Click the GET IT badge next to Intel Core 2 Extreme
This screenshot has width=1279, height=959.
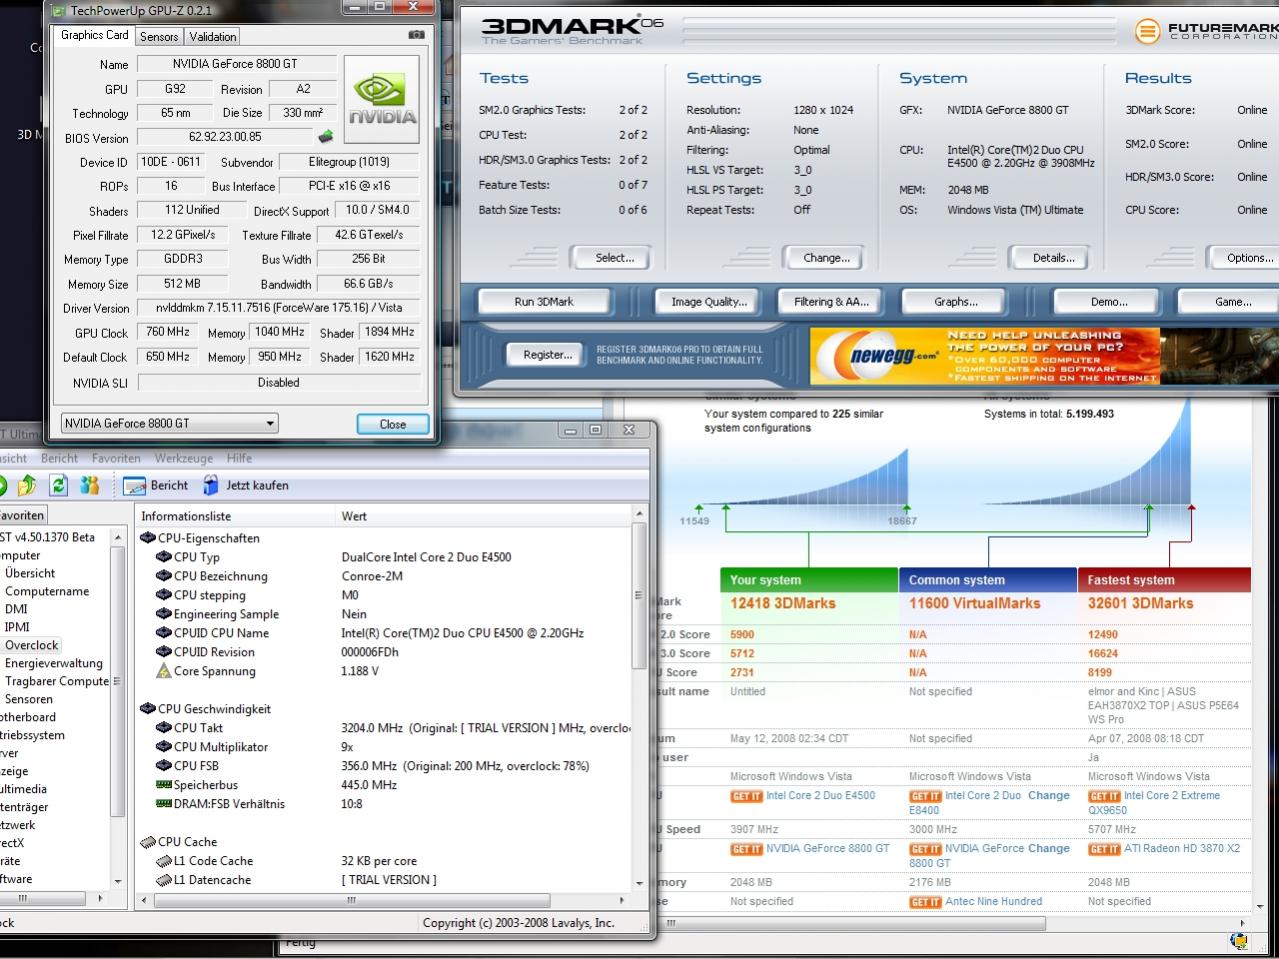pos(1104,797)
